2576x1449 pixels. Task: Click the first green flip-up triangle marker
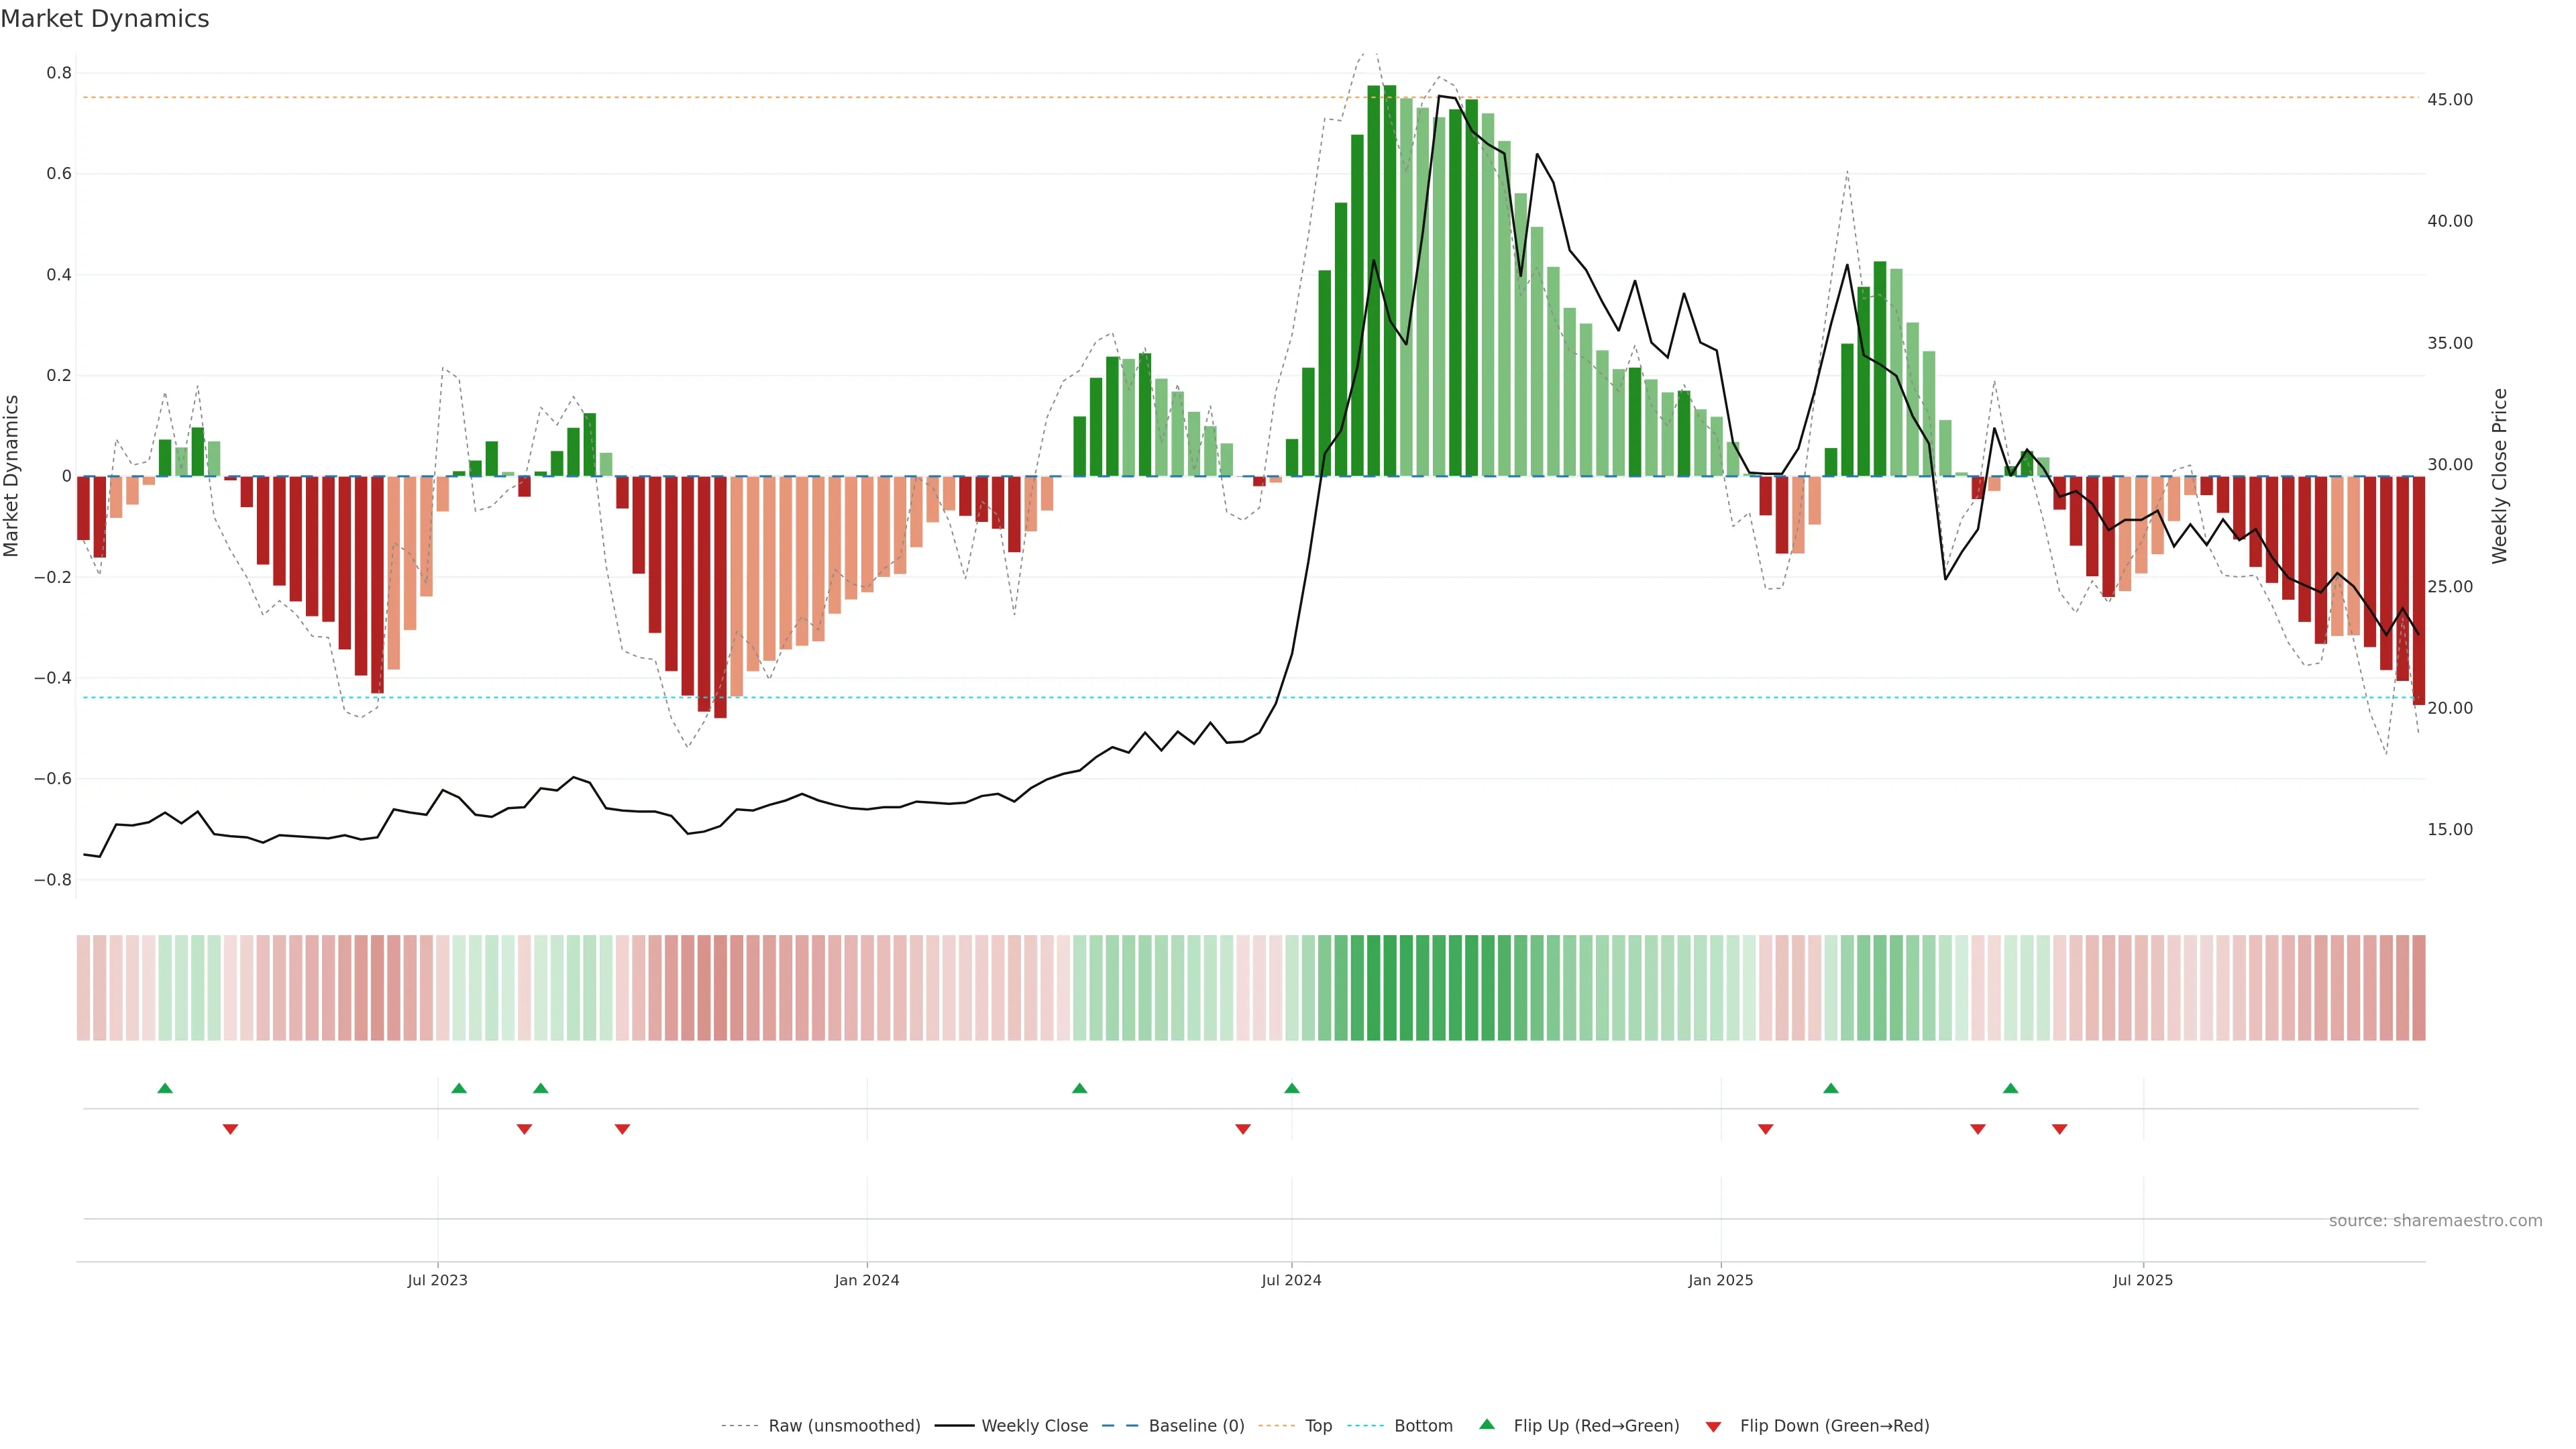pyautogui.click(x=165, y=1088)
